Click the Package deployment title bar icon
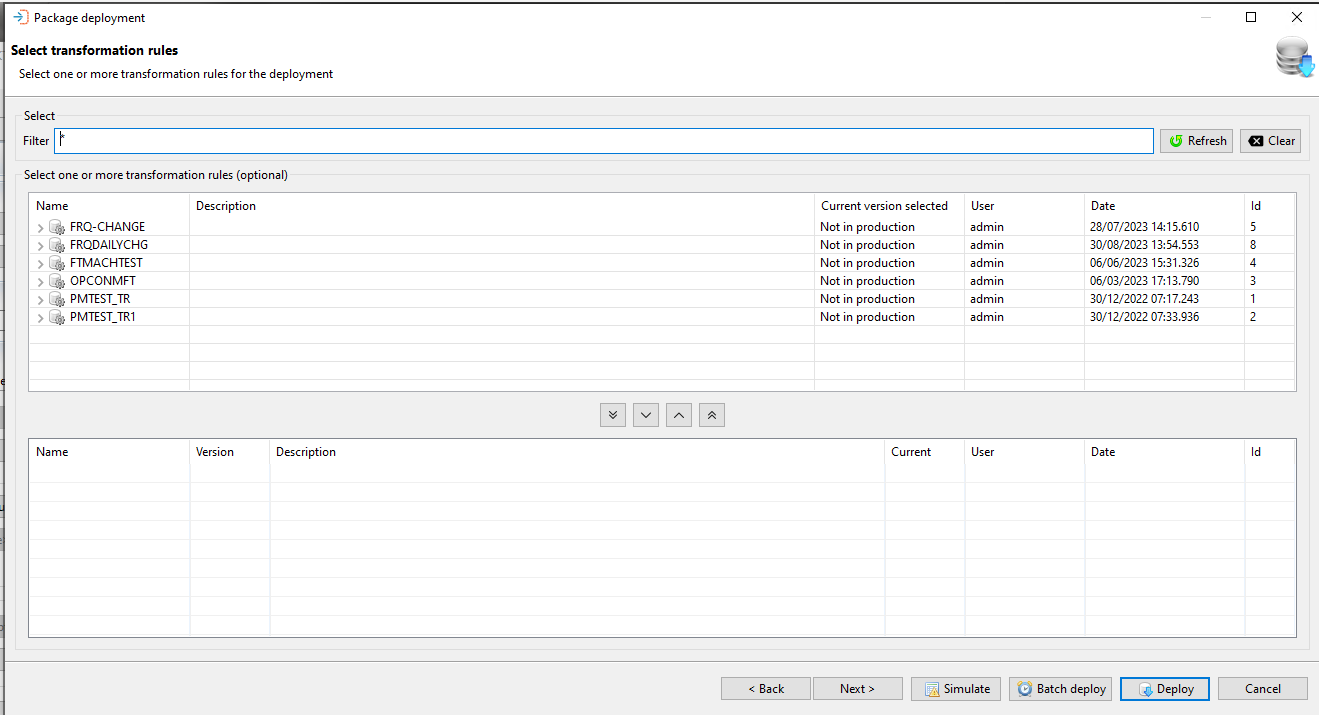The width and height of the screenshot is (1319, 715). tap(20, 17)
